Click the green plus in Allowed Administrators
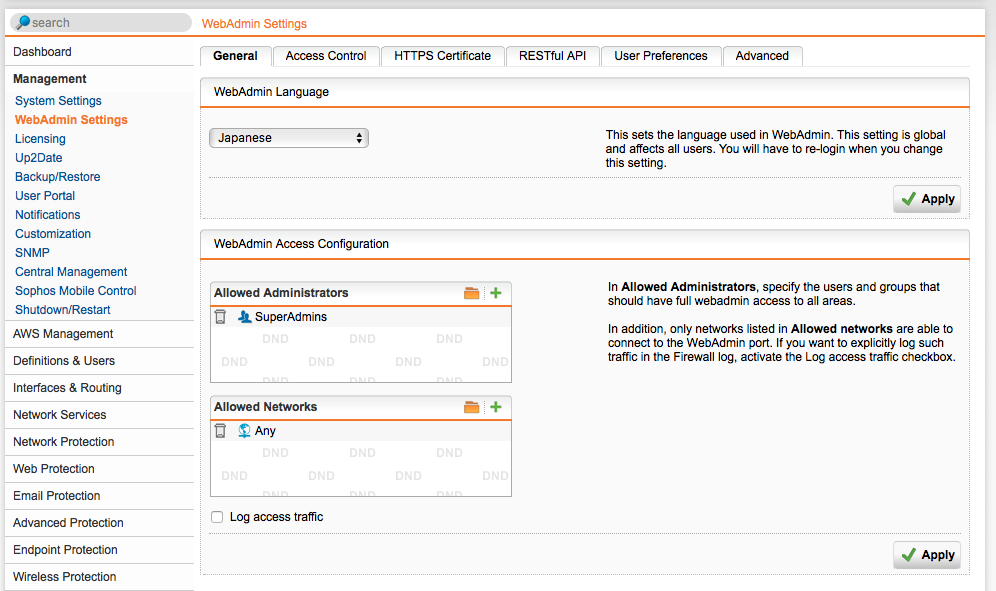The image size is (996, 591). (495, 293)
